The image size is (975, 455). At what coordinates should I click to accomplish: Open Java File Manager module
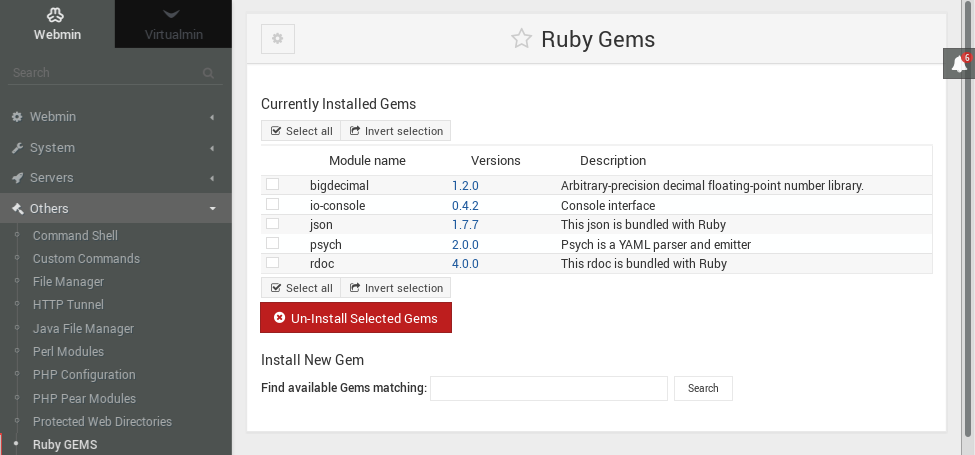pyautogui.click(x=83, y=328)
